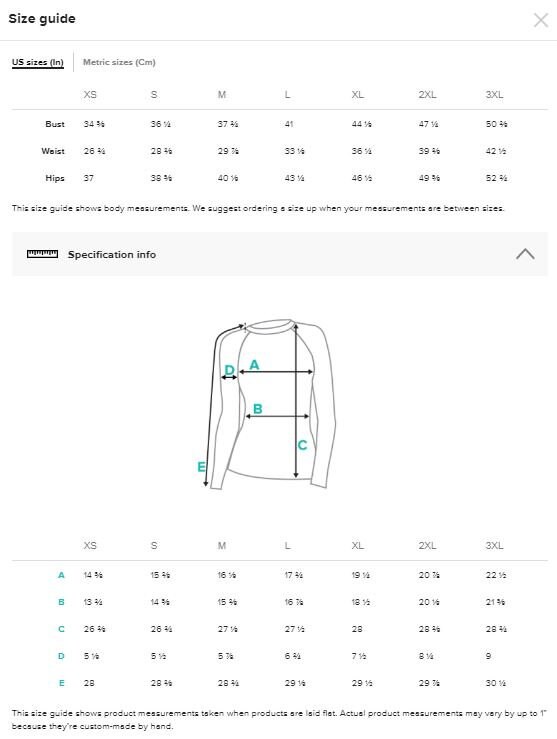
Task: Click the D sleeve width label on diagram
Action: 229,370
